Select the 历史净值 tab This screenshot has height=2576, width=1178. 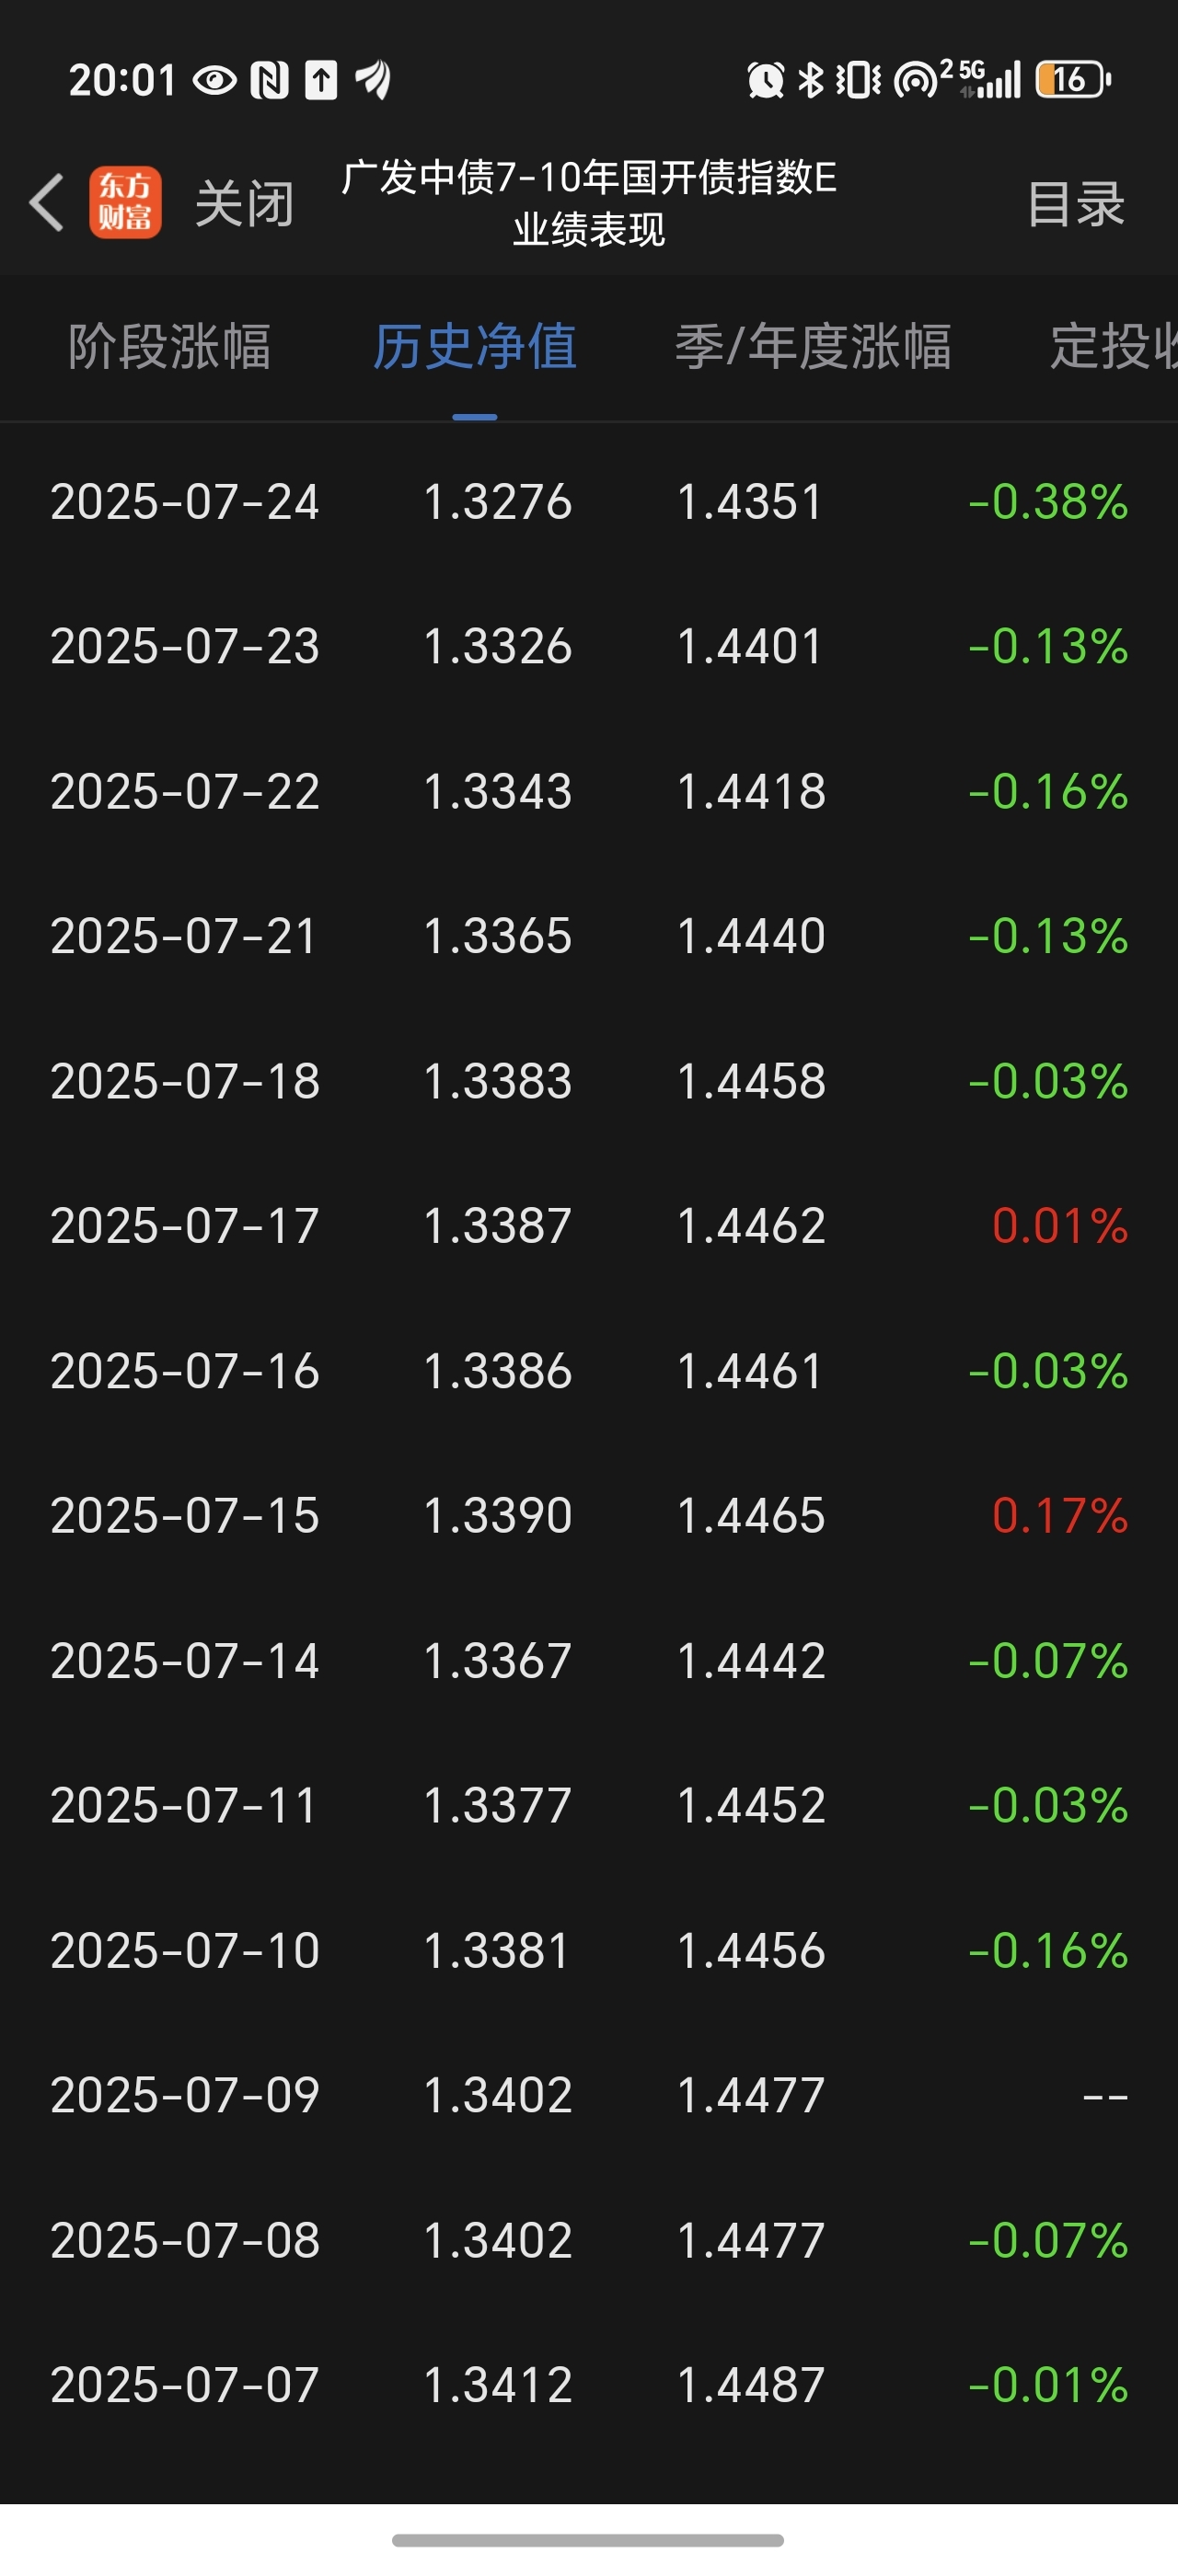coord(475,347)
